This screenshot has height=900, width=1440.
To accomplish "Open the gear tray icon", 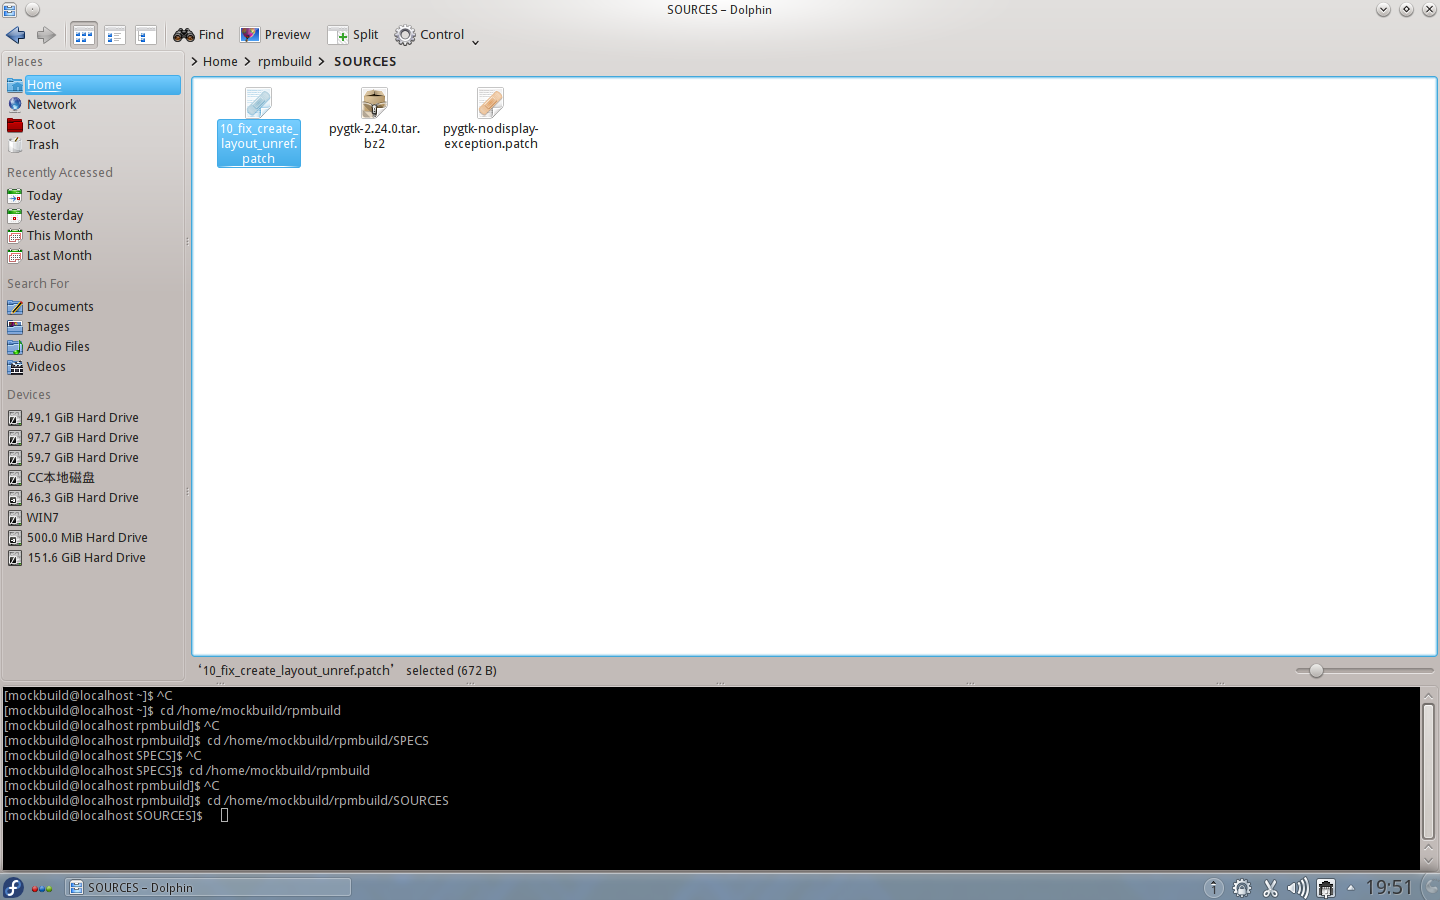I will pos(1242,888).
